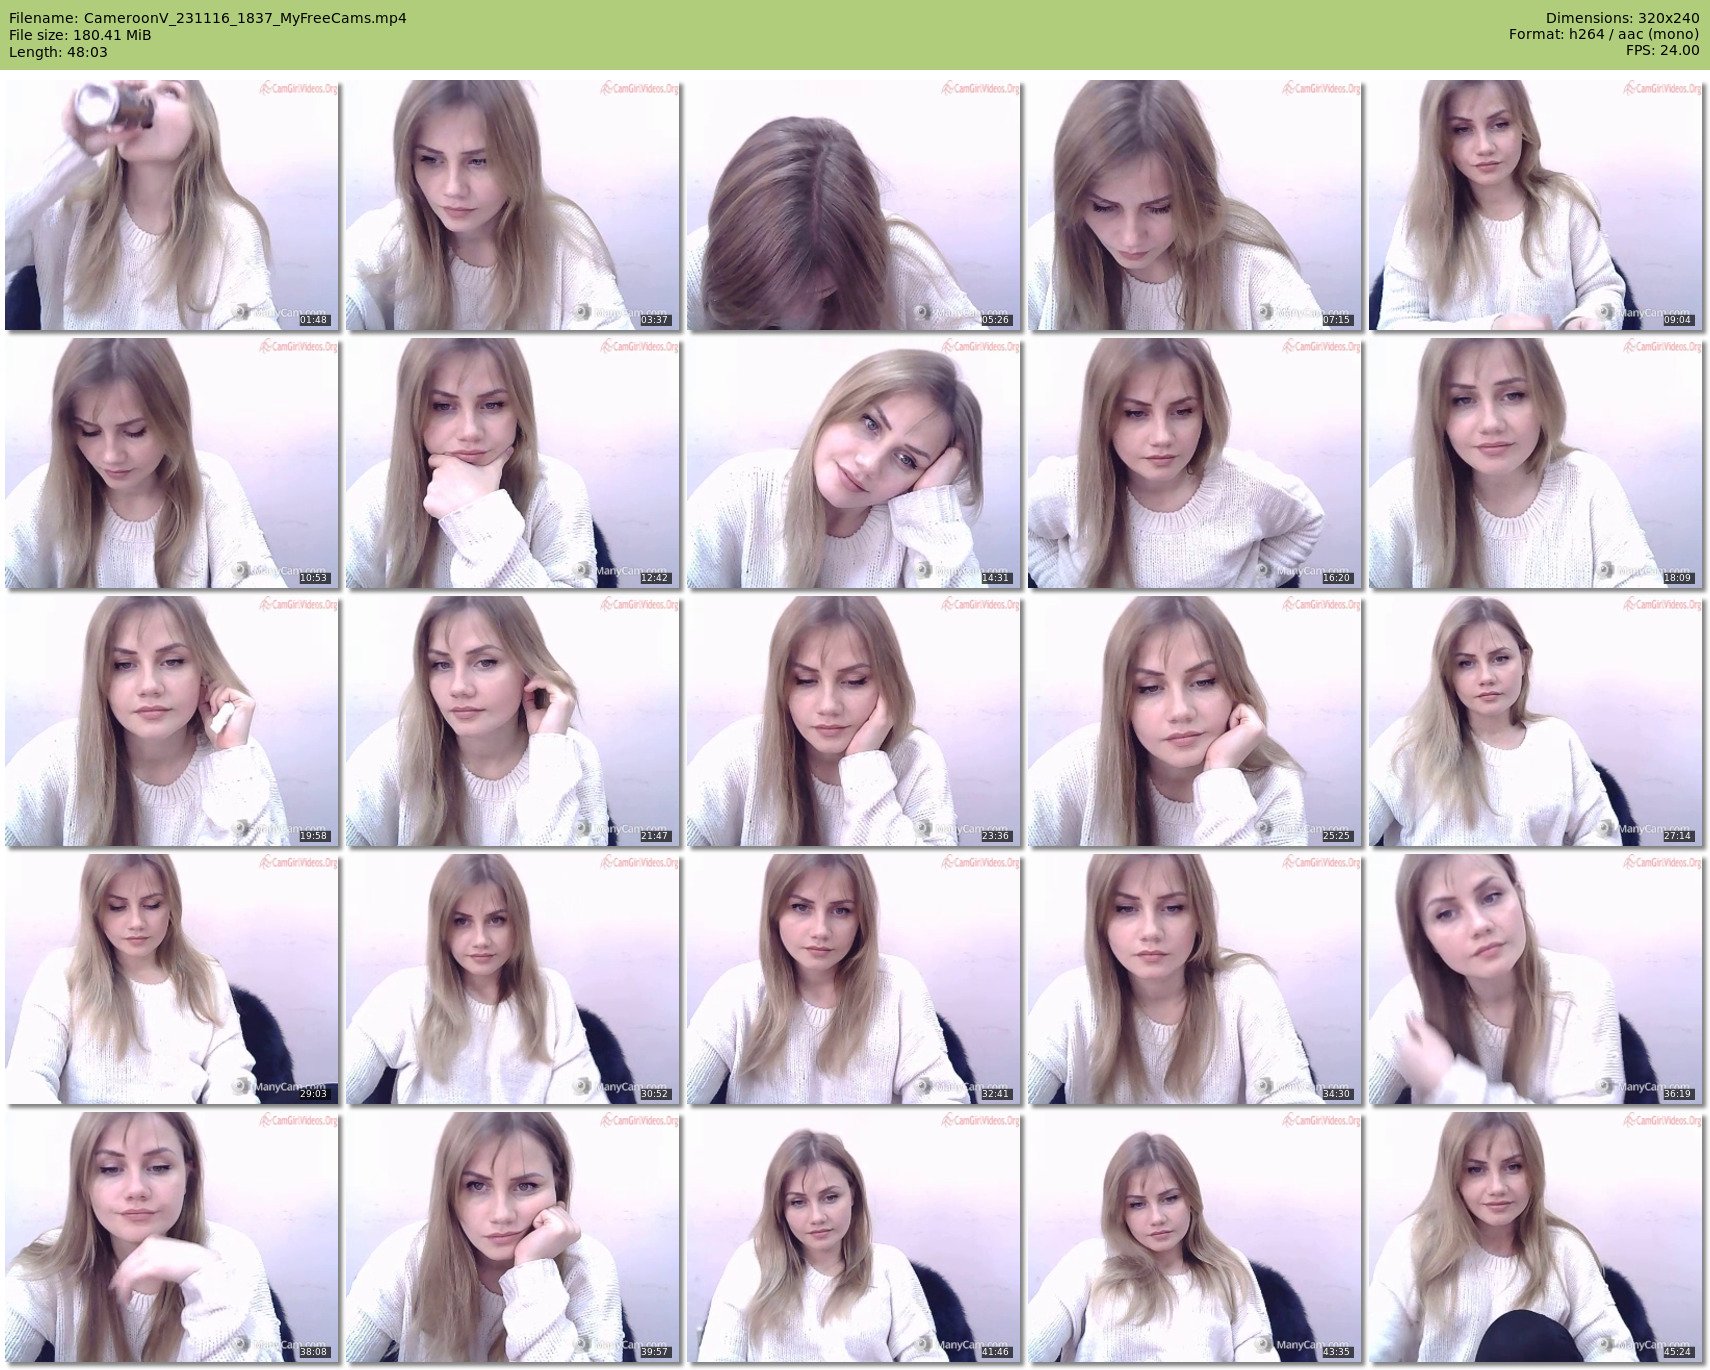Select the frame at 21:47
Screen dimensions: 1710x1370
(x=512, y=721)
